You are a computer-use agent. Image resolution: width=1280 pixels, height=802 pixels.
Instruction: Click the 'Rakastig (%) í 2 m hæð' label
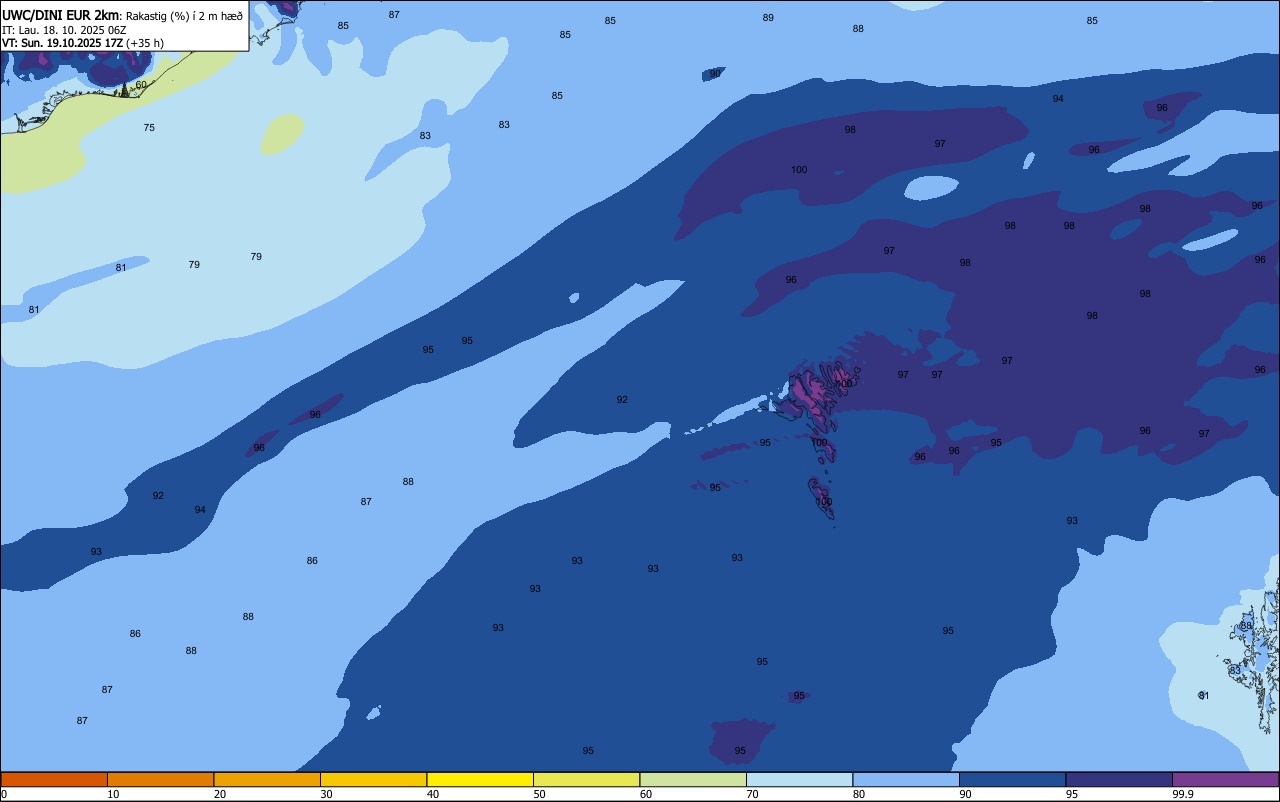184,16
